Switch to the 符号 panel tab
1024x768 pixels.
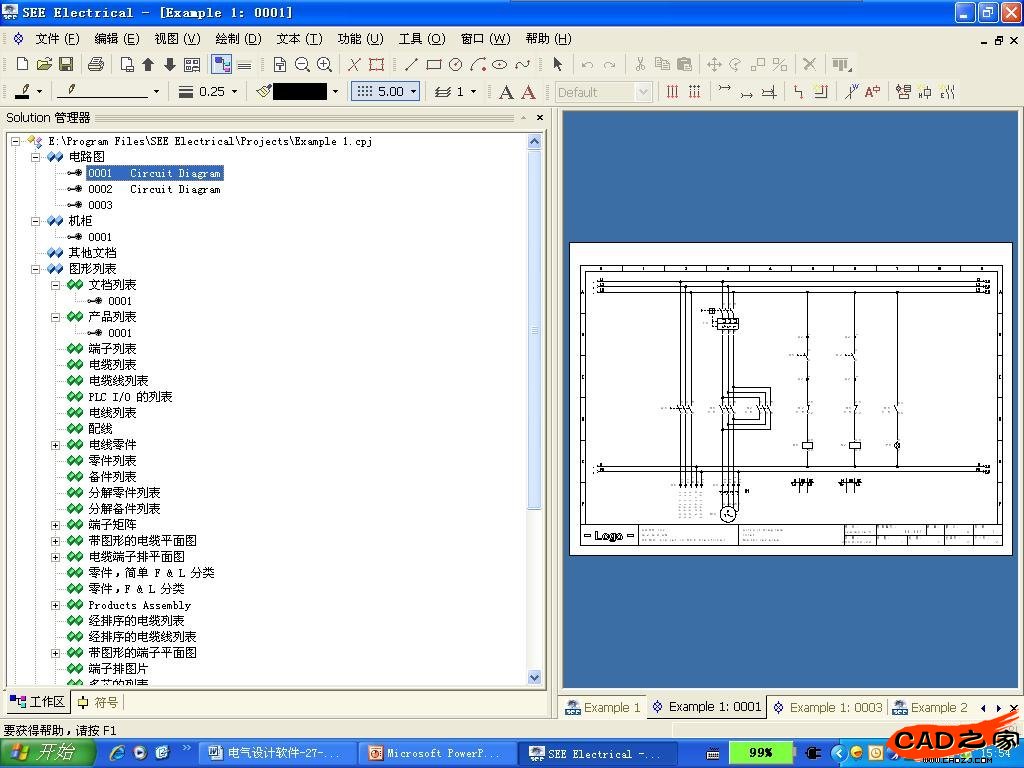pos(98,702)
